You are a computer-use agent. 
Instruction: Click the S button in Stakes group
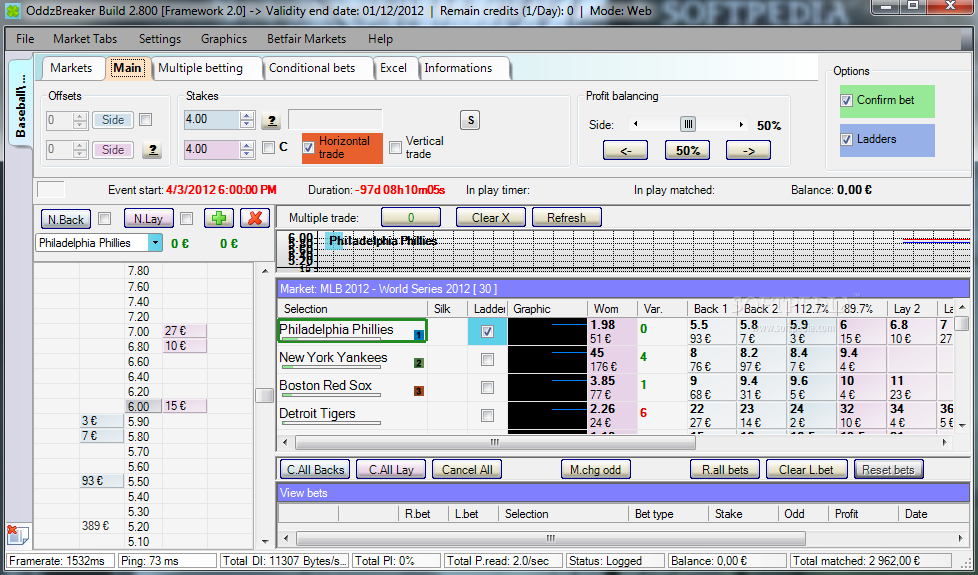[470, 120]
